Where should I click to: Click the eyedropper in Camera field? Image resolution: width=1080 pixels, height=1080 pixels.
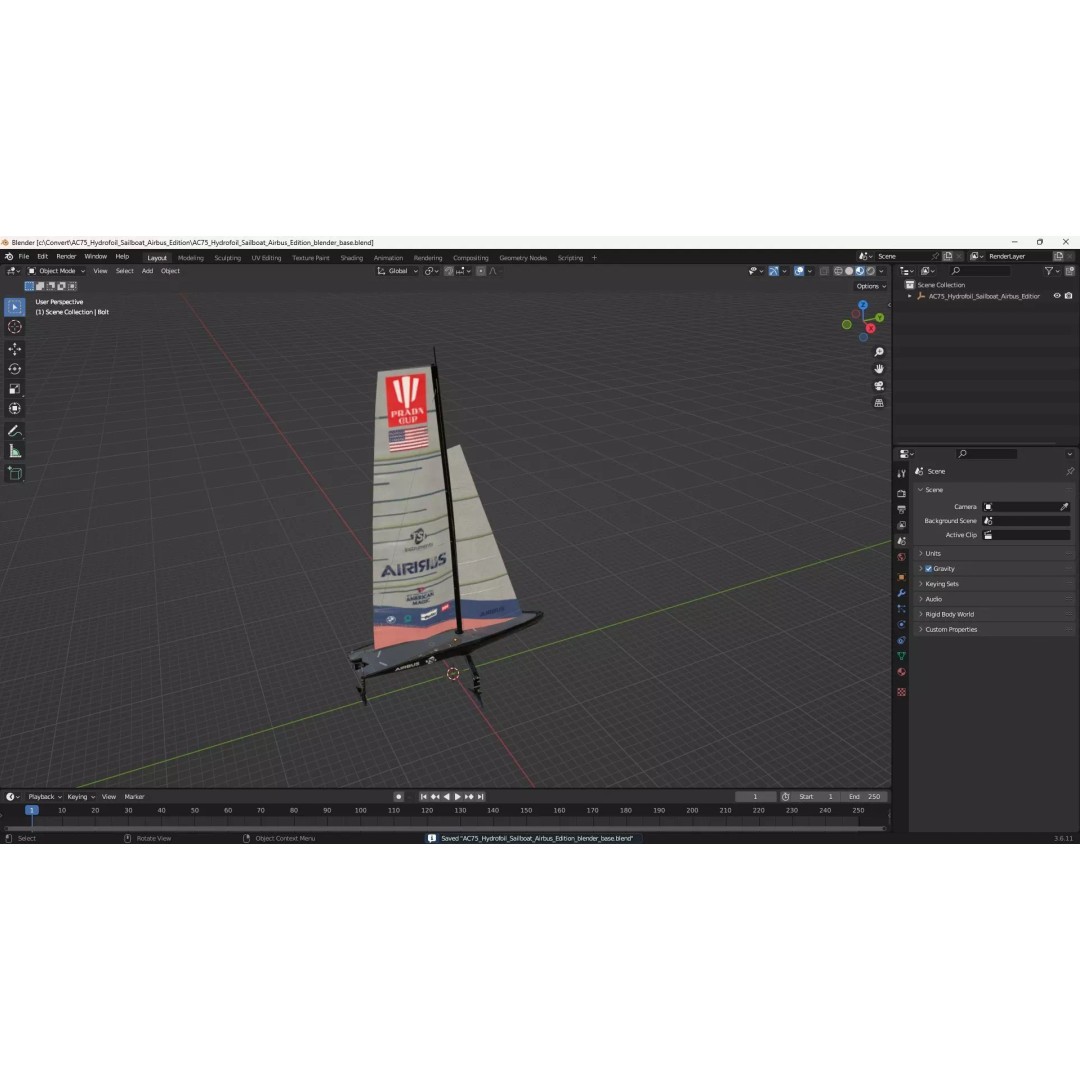pos(1064,507)
